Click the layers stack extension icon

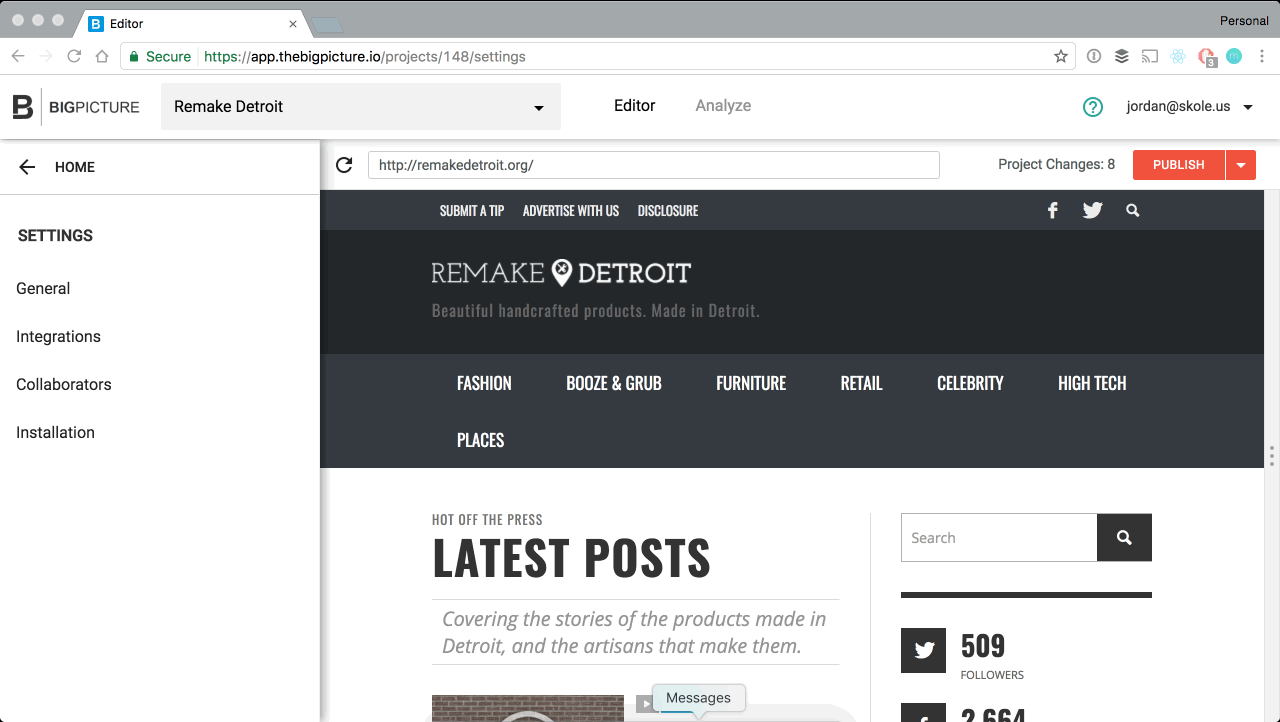[1122, 57]
